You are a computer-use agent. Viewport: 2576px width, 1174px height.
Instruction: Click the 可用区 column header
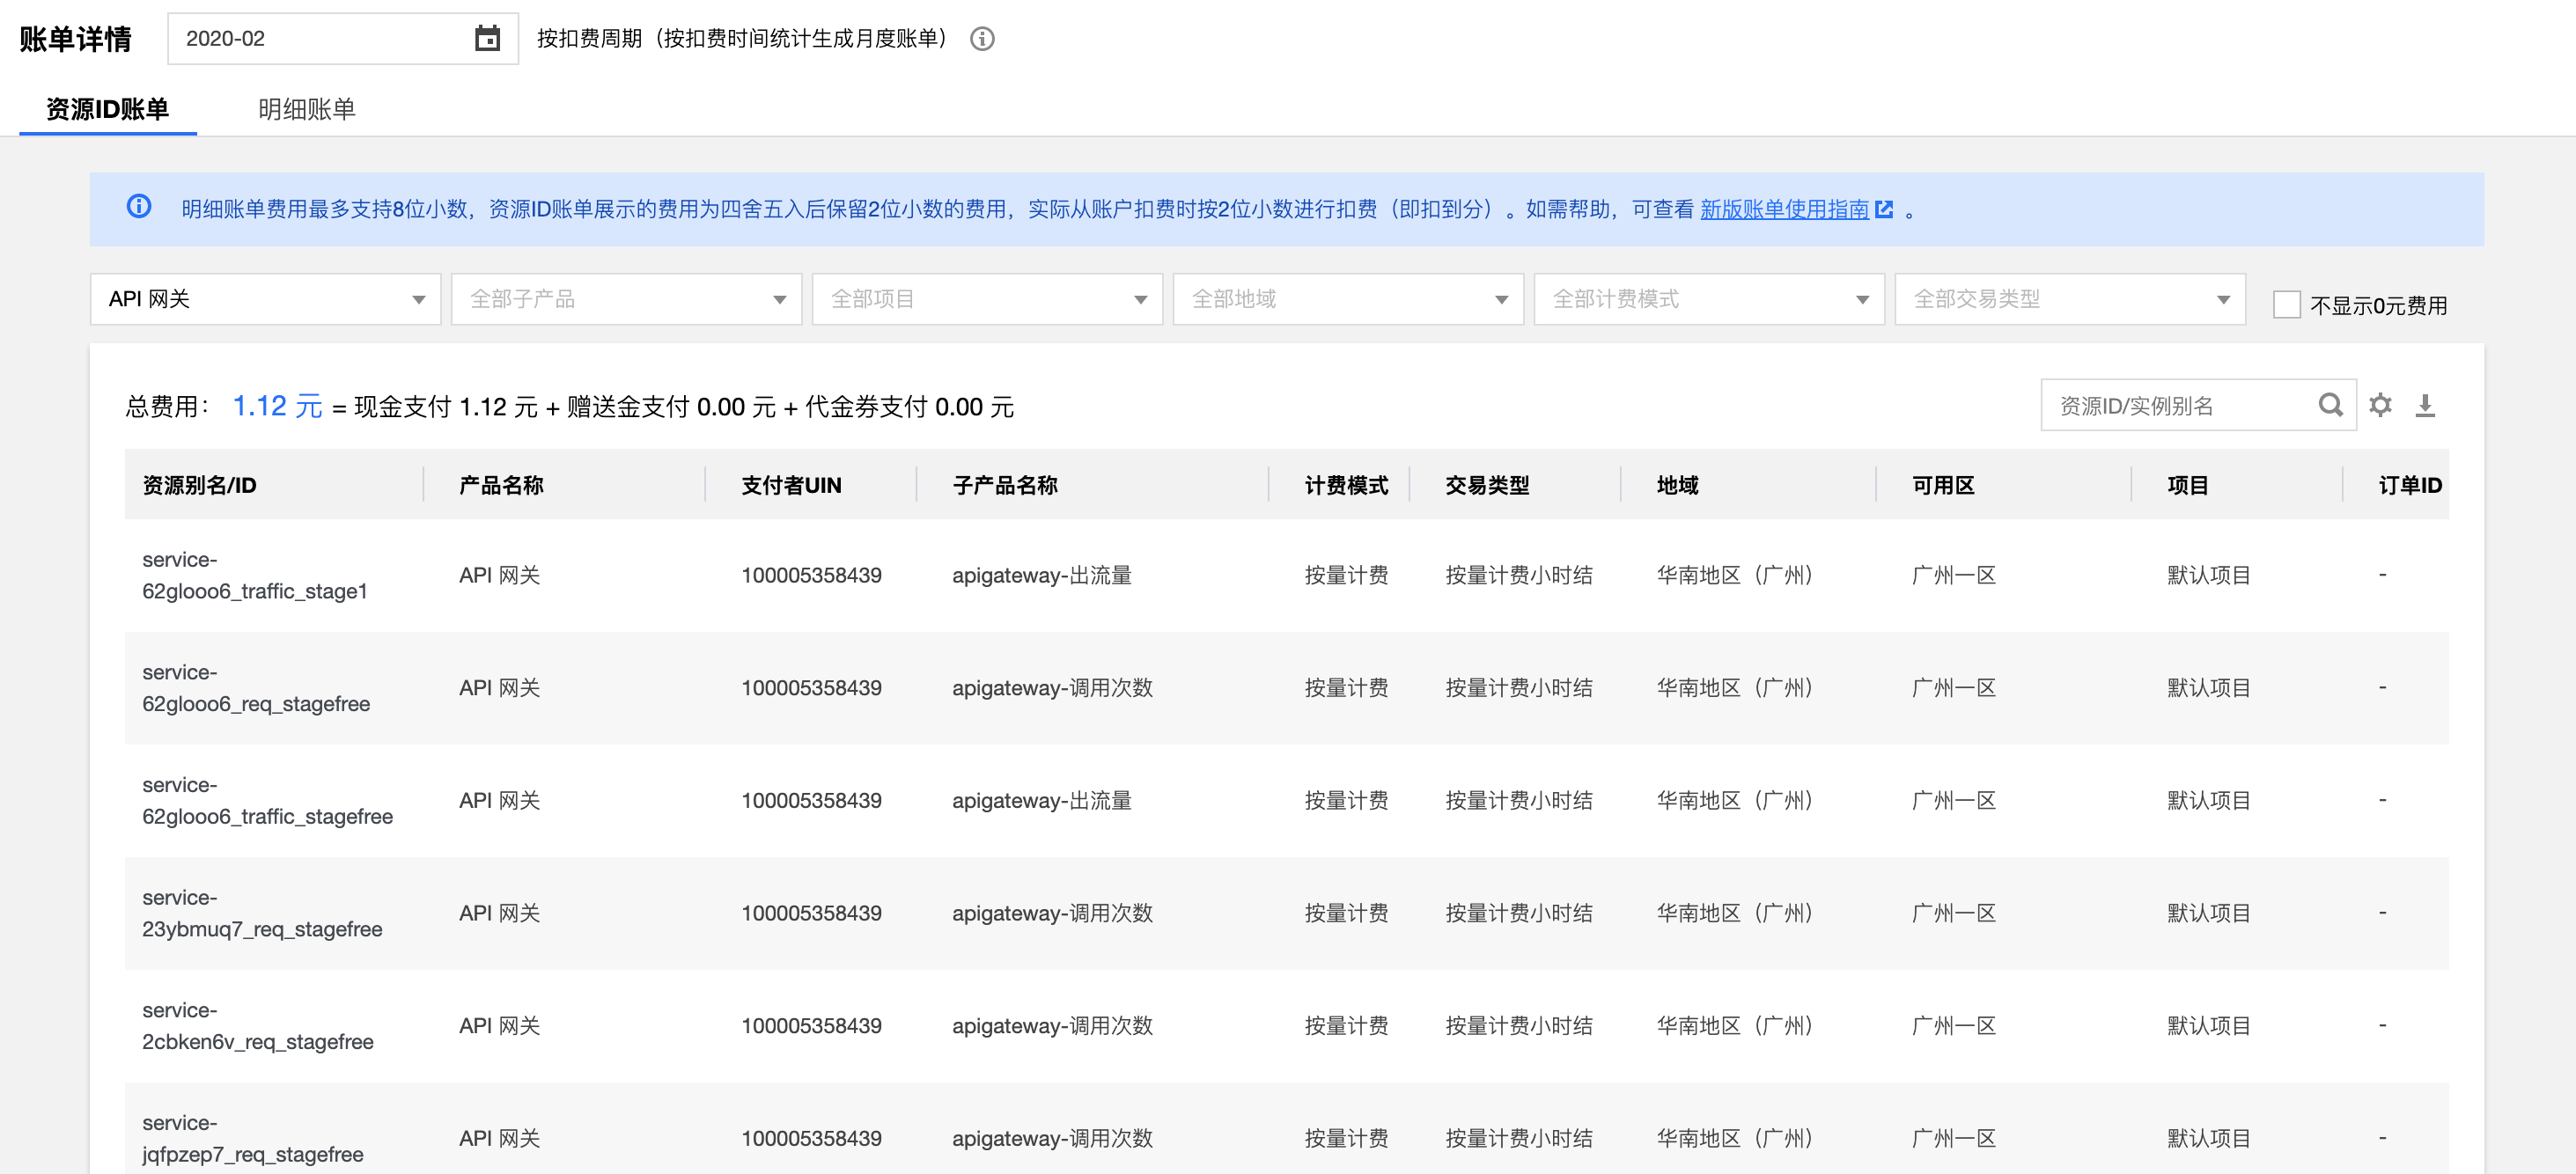point(1943,485)
